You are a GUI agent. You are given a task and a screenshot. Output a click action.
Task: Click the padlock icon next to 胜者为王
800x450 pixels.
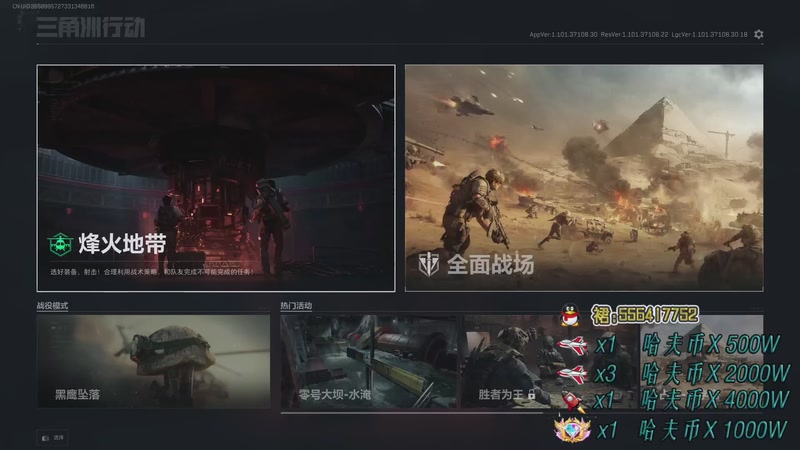coord(532,394)
